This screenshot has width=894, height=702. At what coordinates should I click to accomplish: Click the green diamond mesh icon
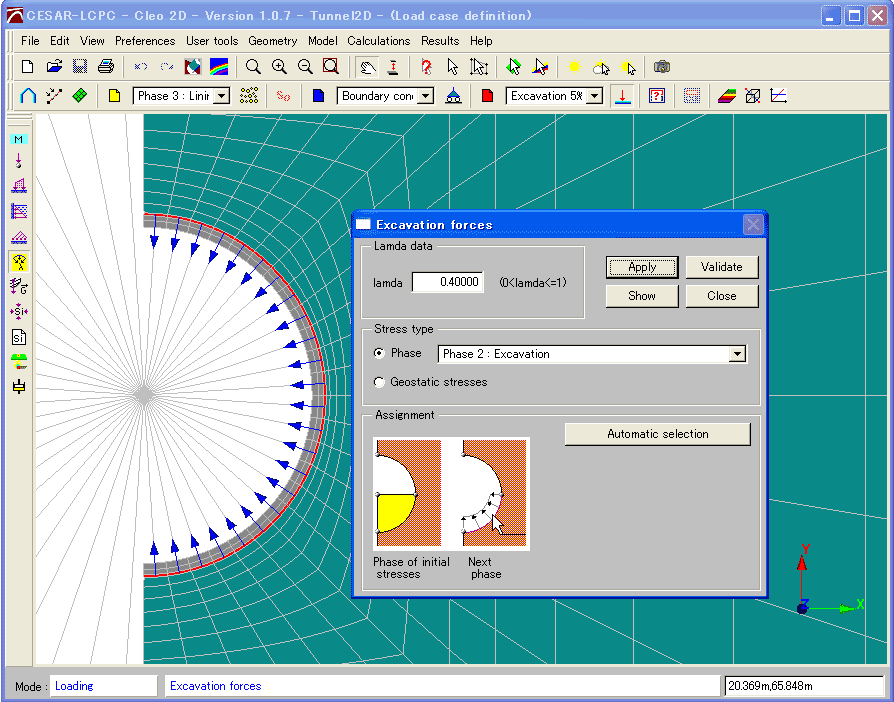click(x=80, y=96)
